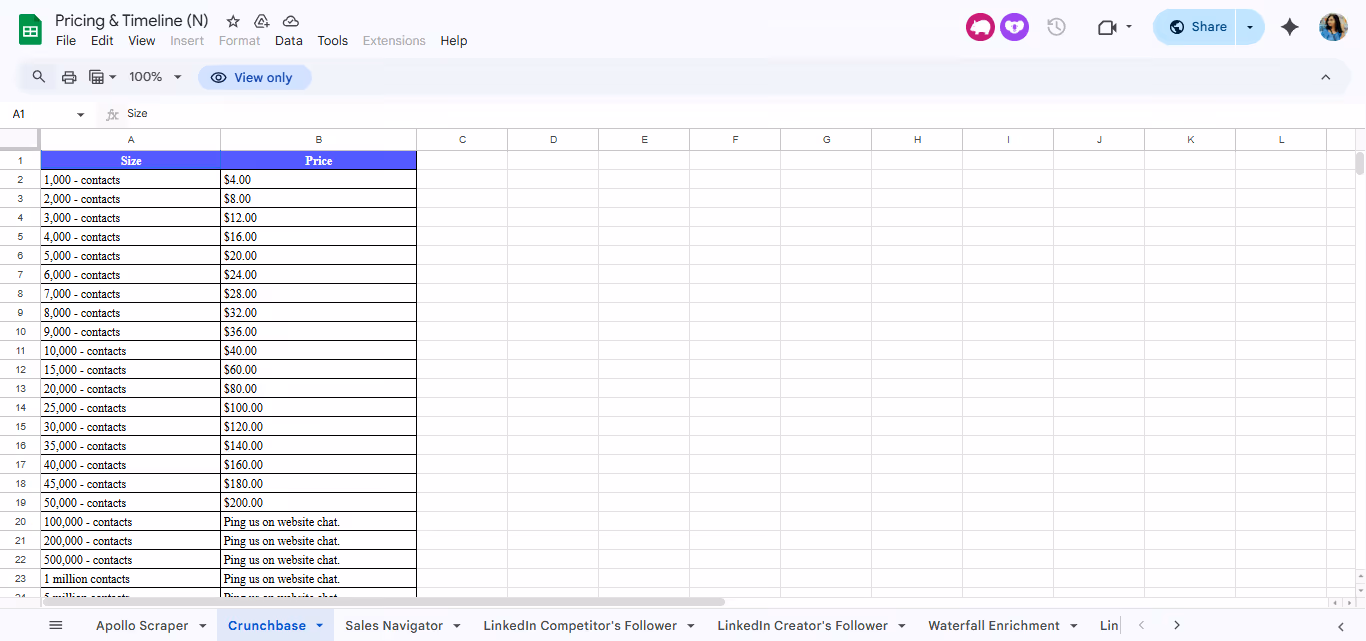Open the name box dropdown arrow
1366x641 pixels.
(x=81, y=115)
